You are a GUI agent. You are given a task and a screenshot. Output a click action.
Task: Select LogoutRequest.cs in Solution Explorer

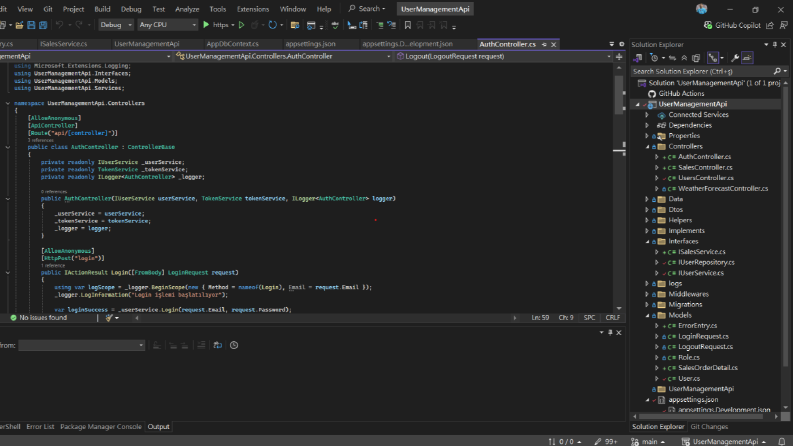tap(705, 347)
